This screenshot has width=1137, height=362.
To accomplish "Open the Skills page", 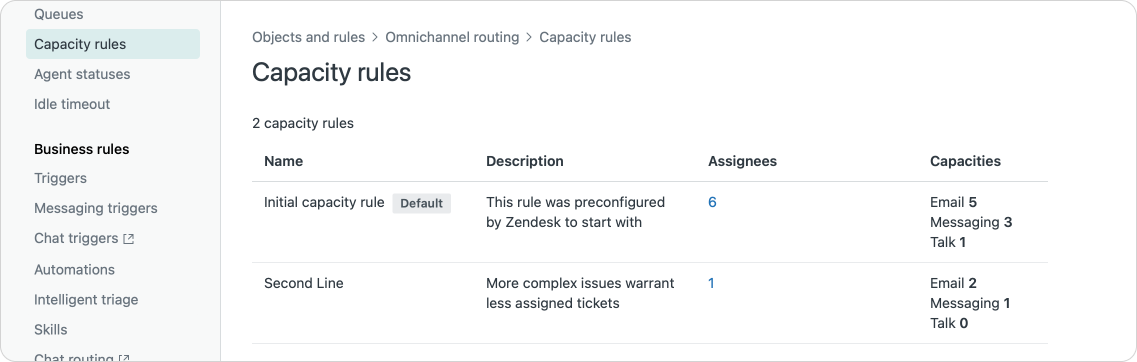I will [x=51, y=329].
